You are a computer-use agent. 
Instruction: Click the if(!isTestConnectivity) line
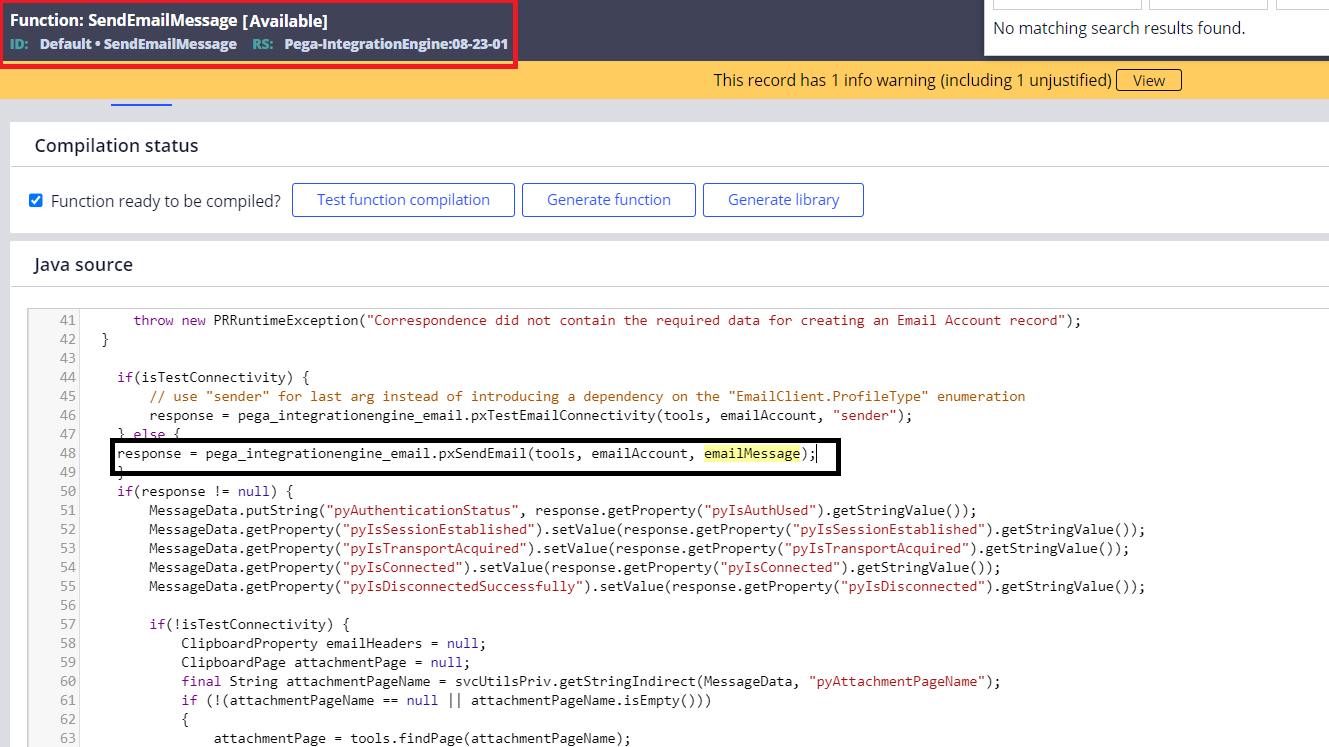tap(250, 624)
